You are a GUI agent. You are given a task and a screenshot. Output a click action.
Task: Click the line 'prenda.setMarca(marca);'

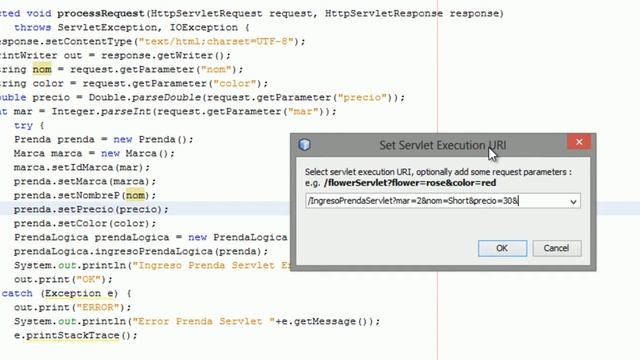click(85, 181)
